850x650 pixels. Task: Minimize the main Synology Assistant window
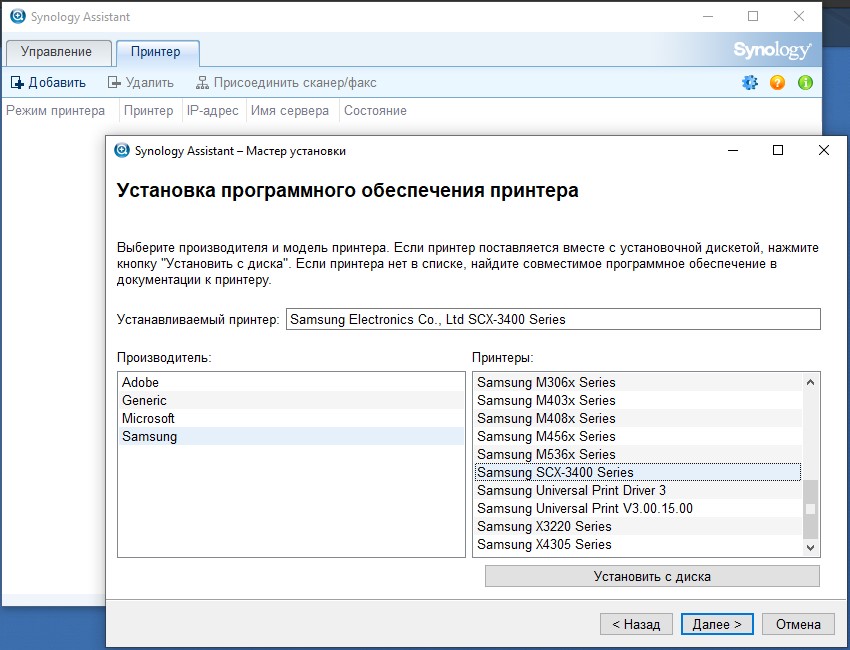pos(708,16)
